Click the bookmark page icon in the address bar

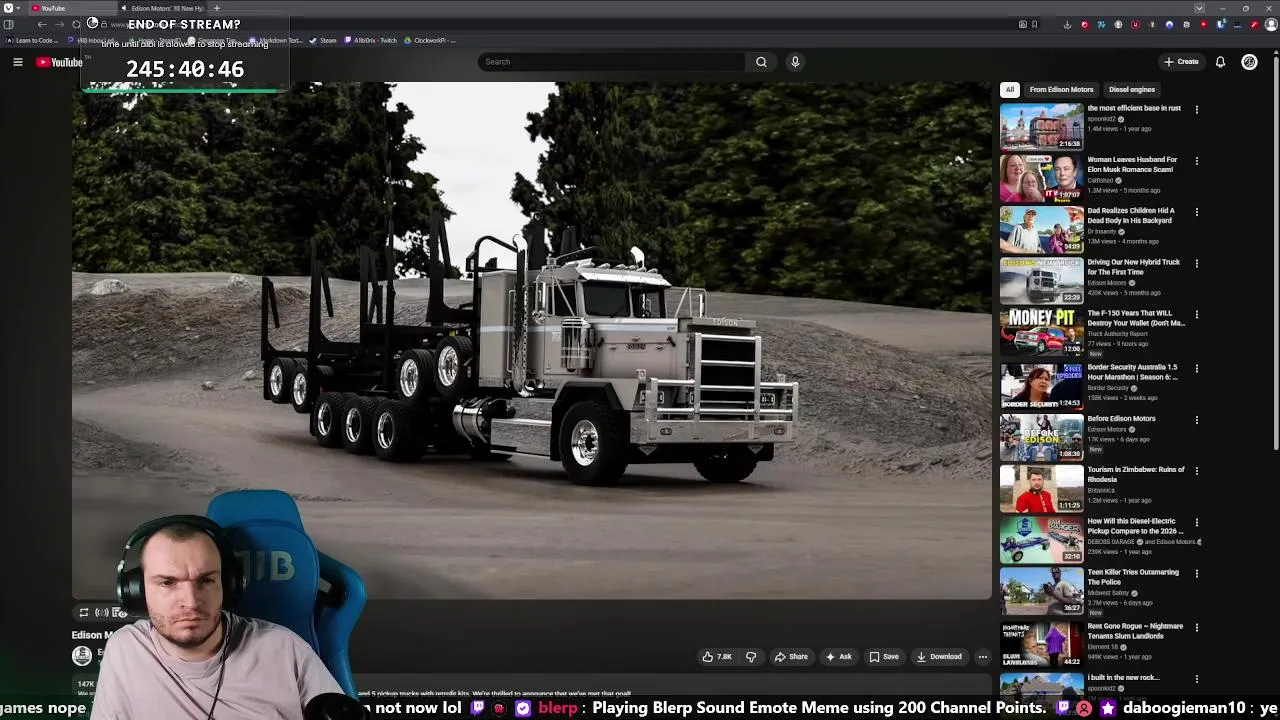pos(1034,24)
